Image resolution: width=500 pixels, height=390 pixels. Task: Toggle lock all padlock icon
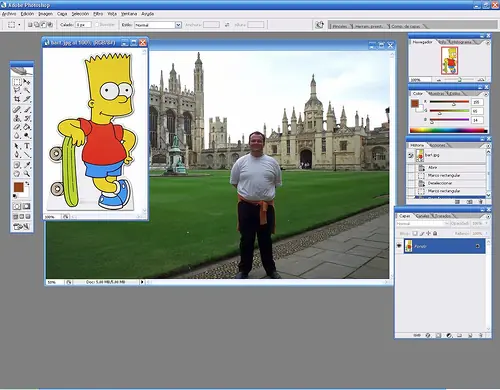435,233
